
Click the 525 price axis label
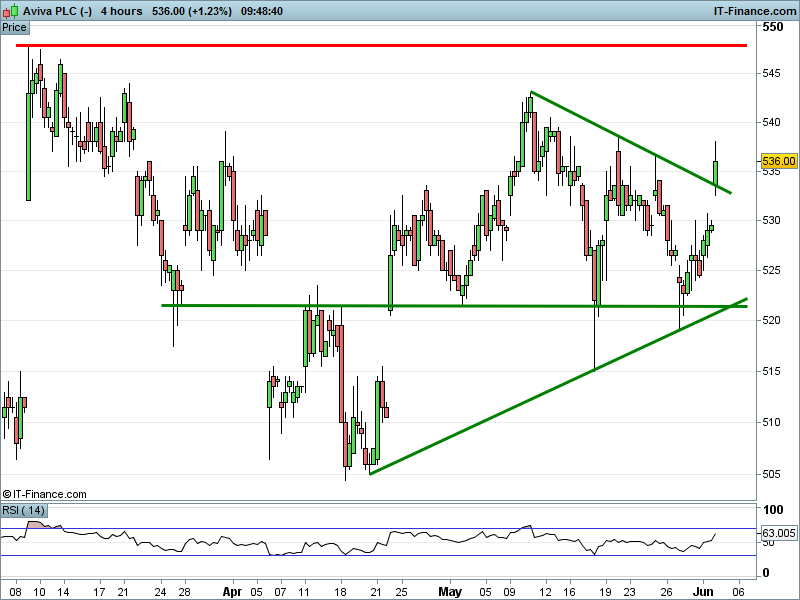point(771,270)
